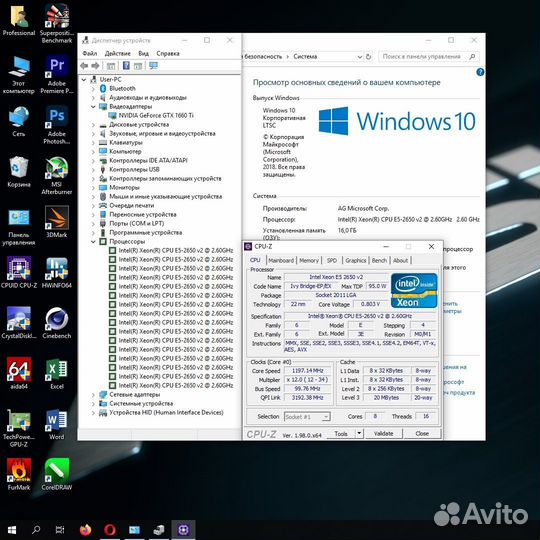Screen dimensions: 540x540
Task: Expand the Bluetooth node
Action: coord(93,89)
